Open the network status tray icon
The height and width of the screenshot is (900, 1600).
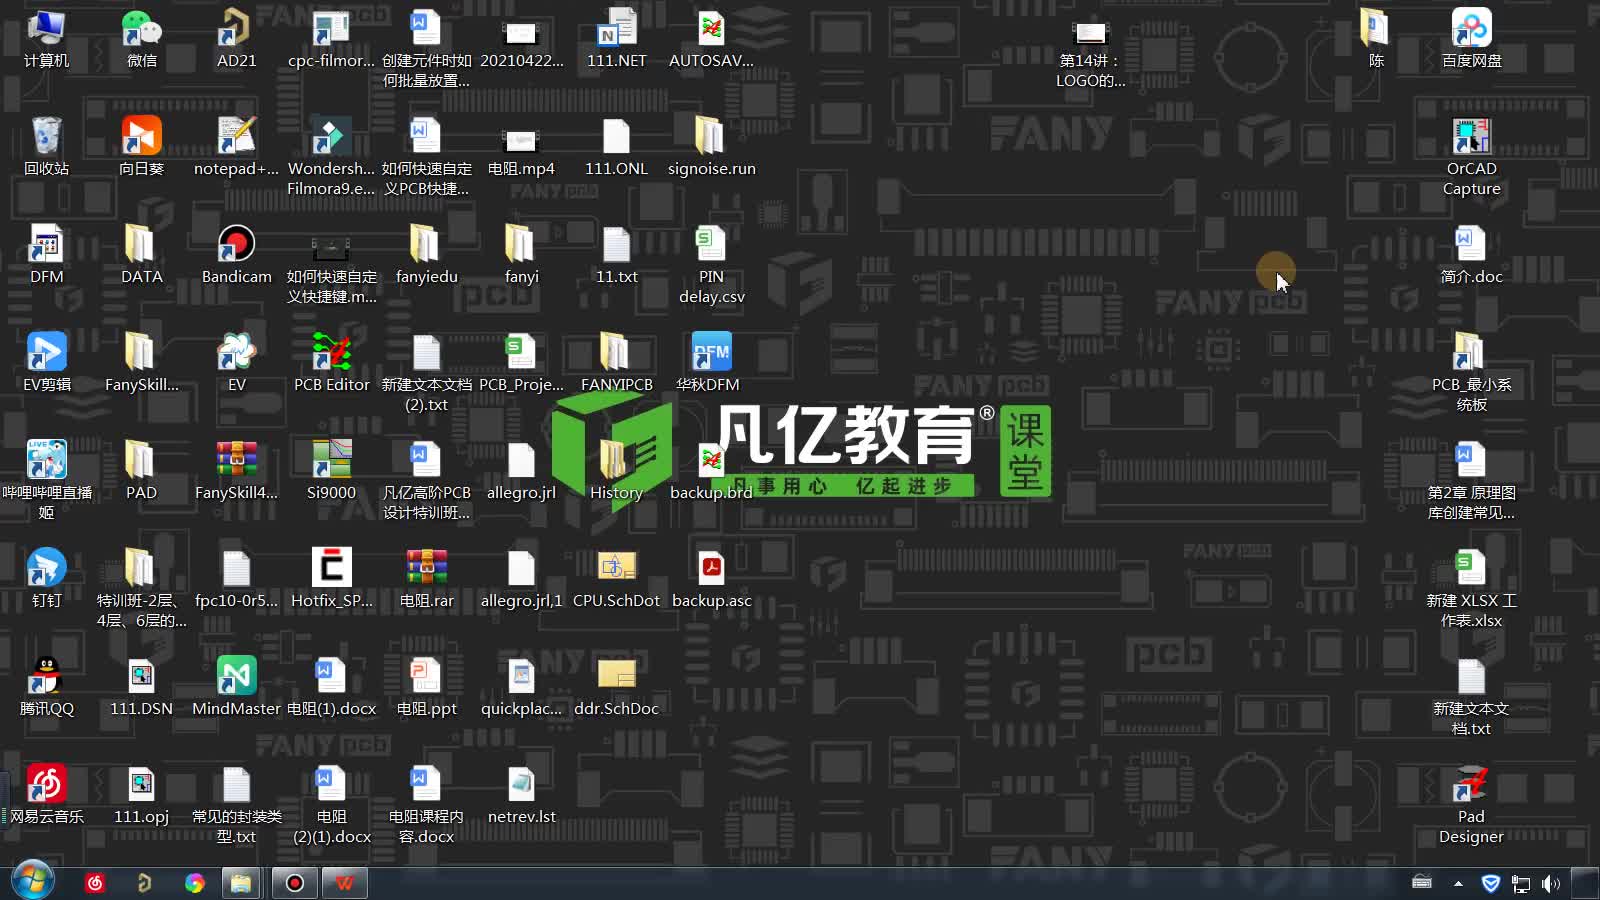[1521, 883]
